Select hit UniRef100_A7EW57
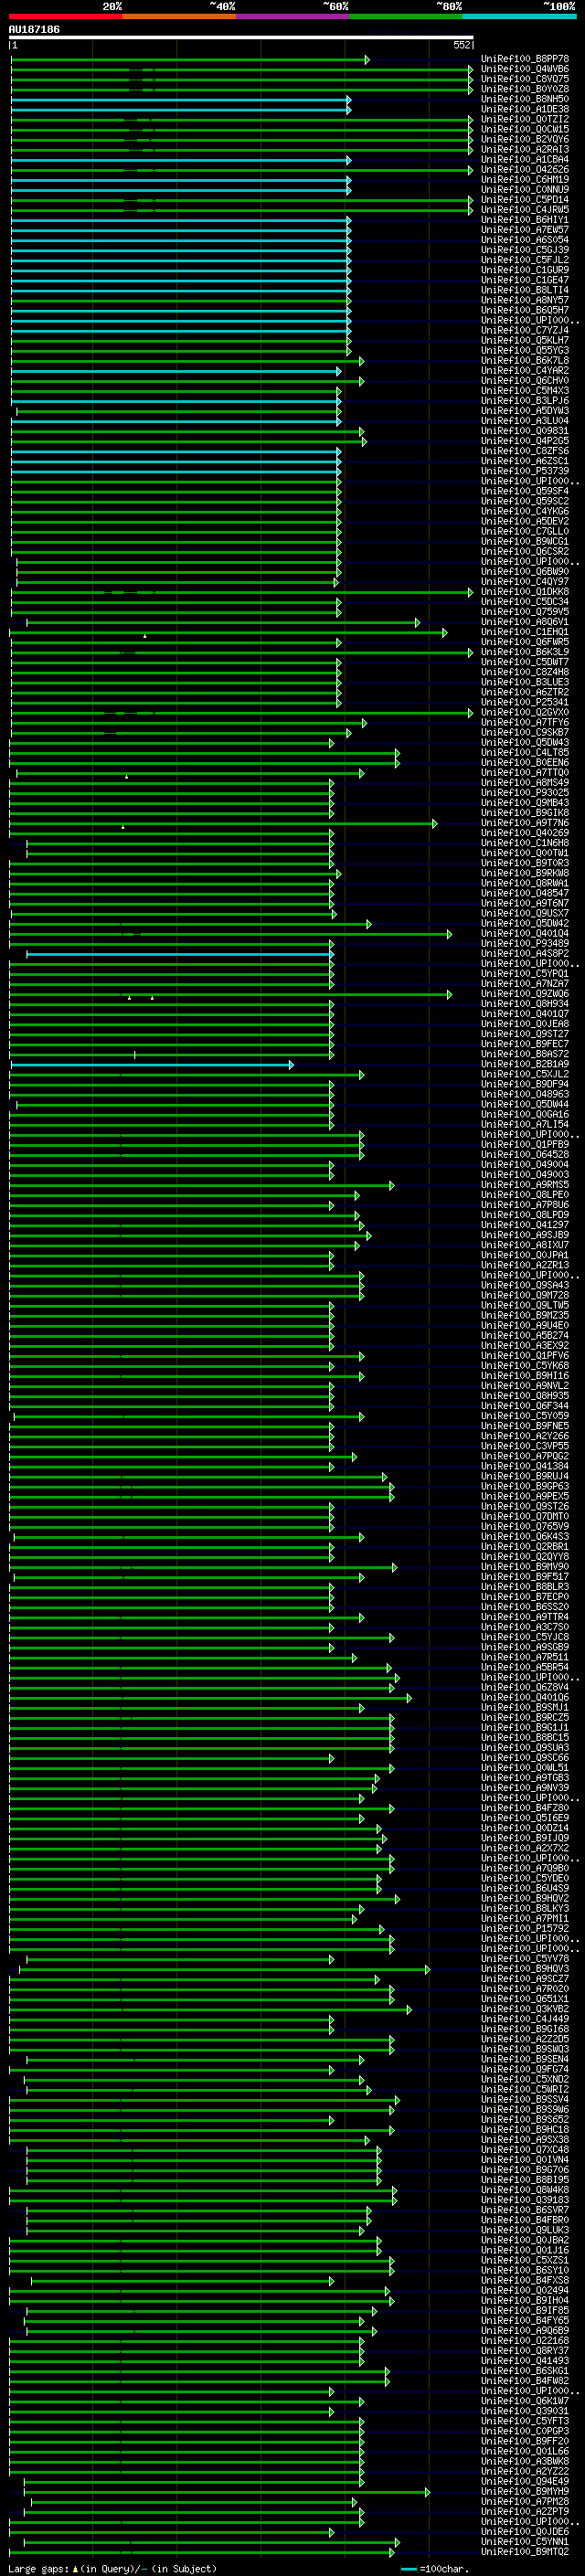Image resolution: width=585 pixels, height=2576 pixels. coord(525,230)
